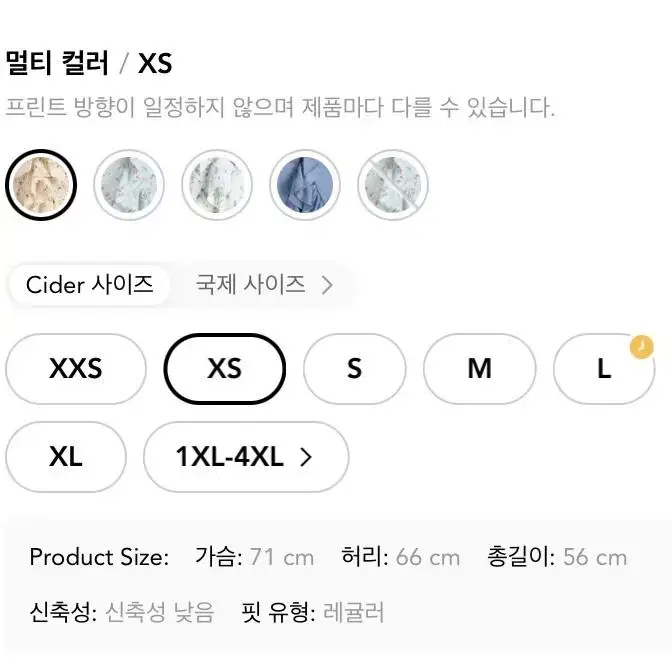
Task: Select size L
Action: coord(604,369)
